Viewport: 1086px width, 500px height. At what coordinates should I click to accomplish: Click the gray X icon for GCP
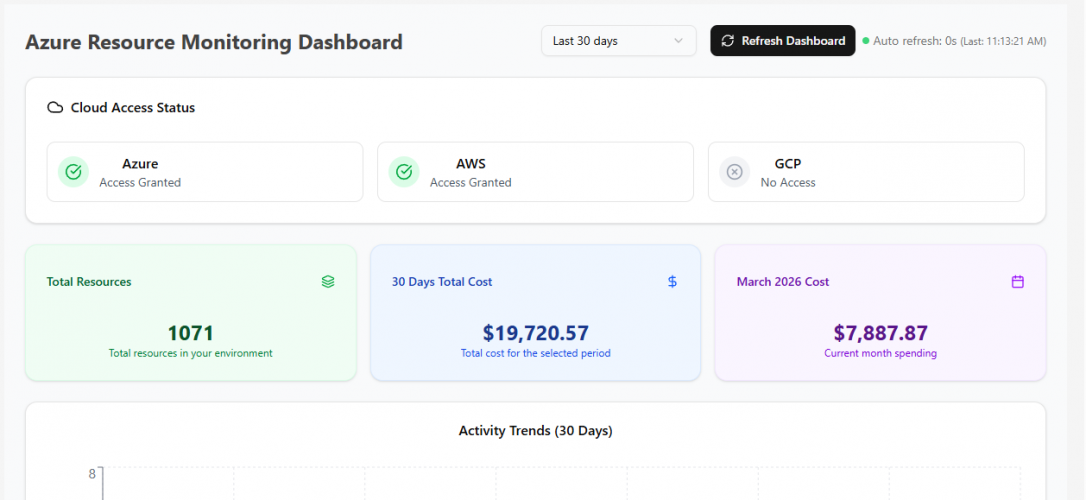[734, 172]
